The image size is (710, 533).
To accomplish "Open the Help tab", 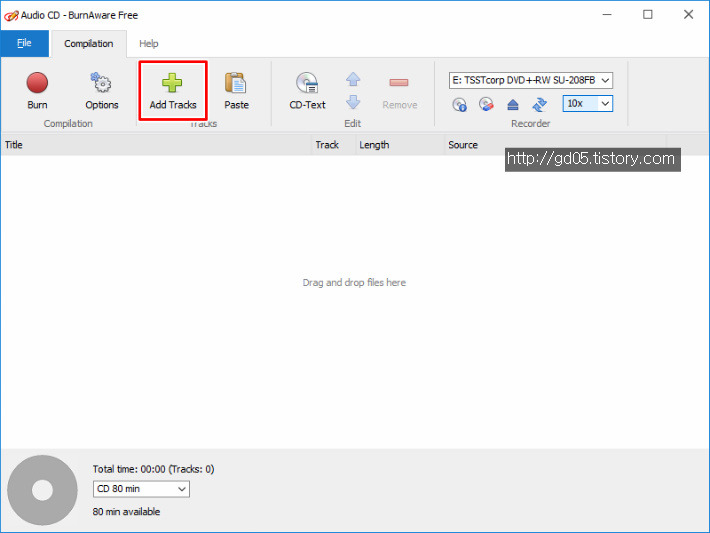I will pyautogui.click(x=149, y=43).
